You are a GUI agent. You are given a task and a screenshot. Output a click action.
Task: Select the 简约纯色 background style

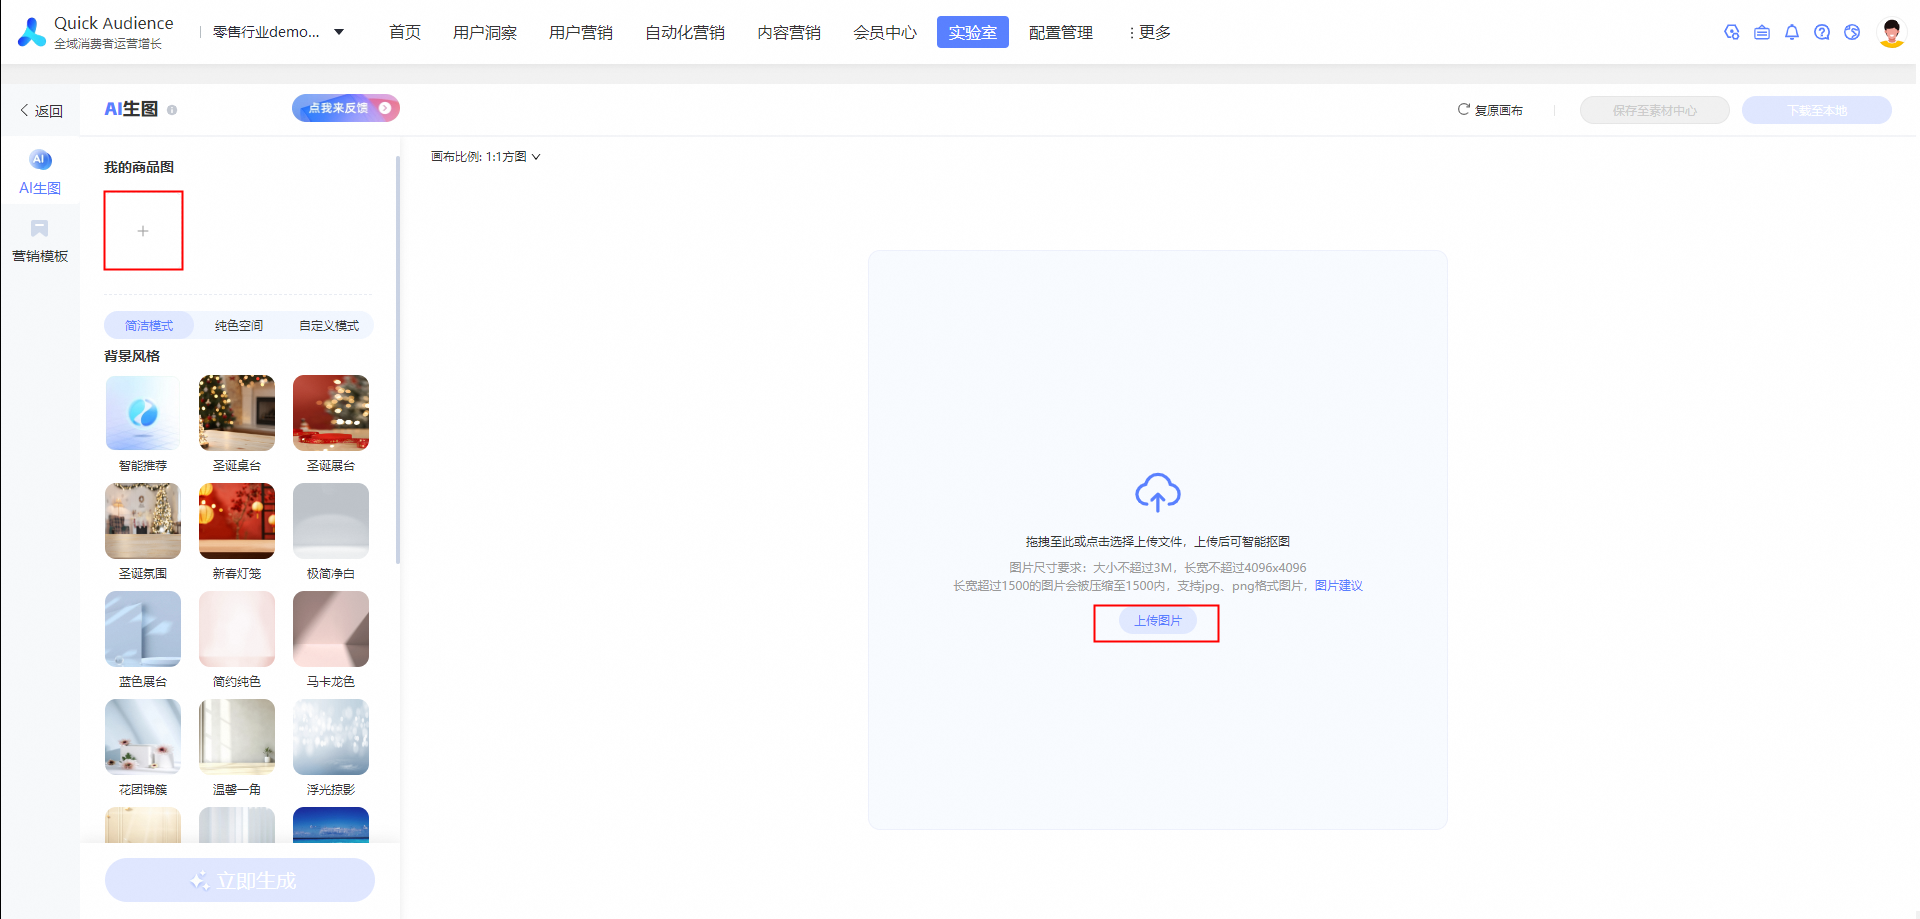coord(237,629)
